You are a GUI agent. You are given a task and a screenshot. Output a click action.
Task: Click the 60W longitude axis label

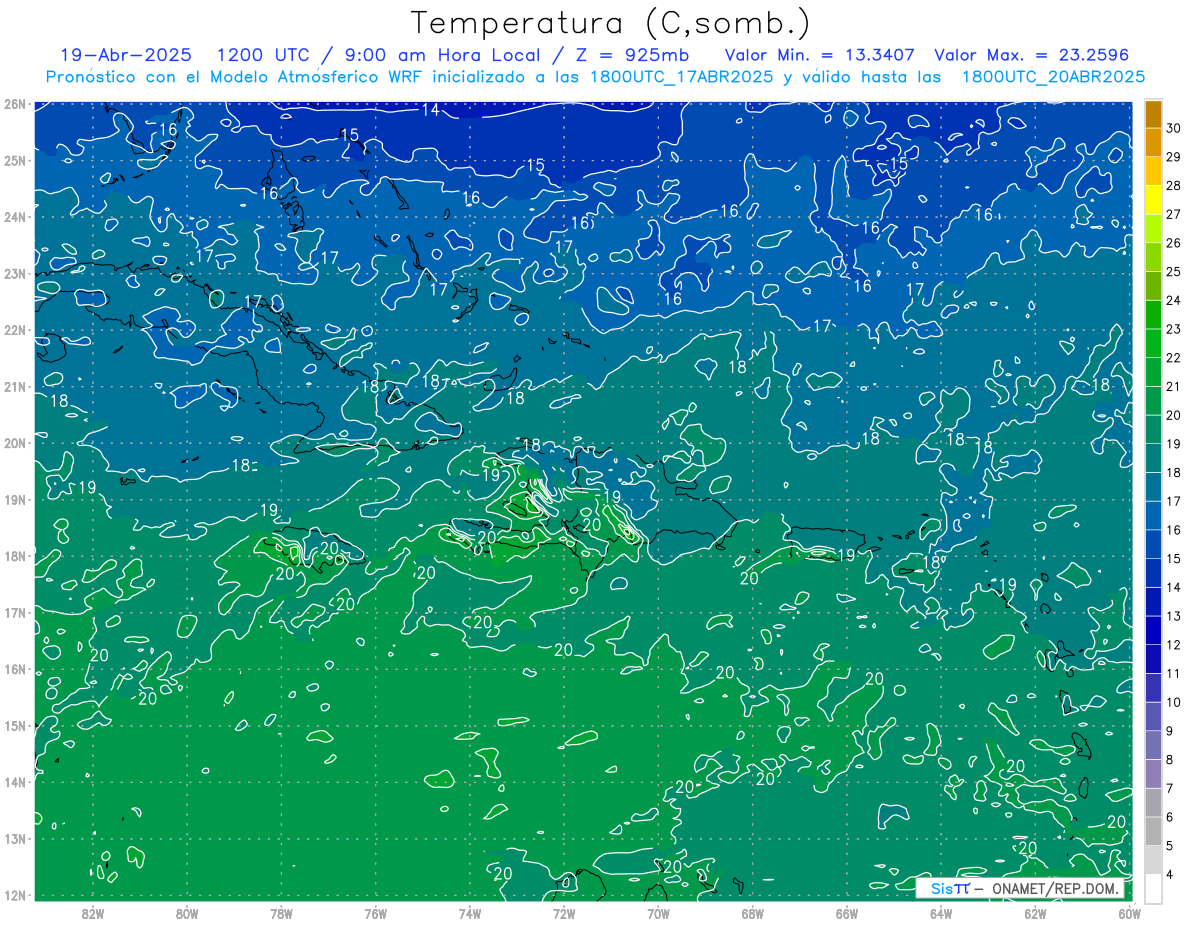pos(1129,913)
